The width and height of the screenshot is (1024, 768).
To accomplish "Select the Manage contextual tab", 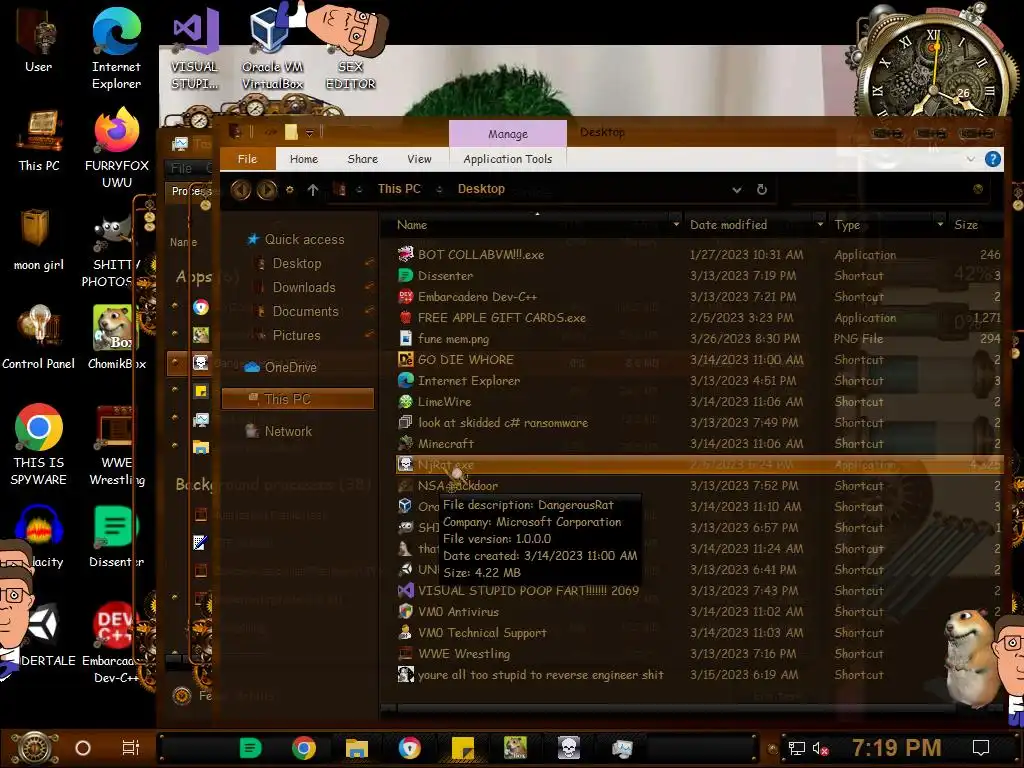I will pyautogui.click(x=507, y=133).
